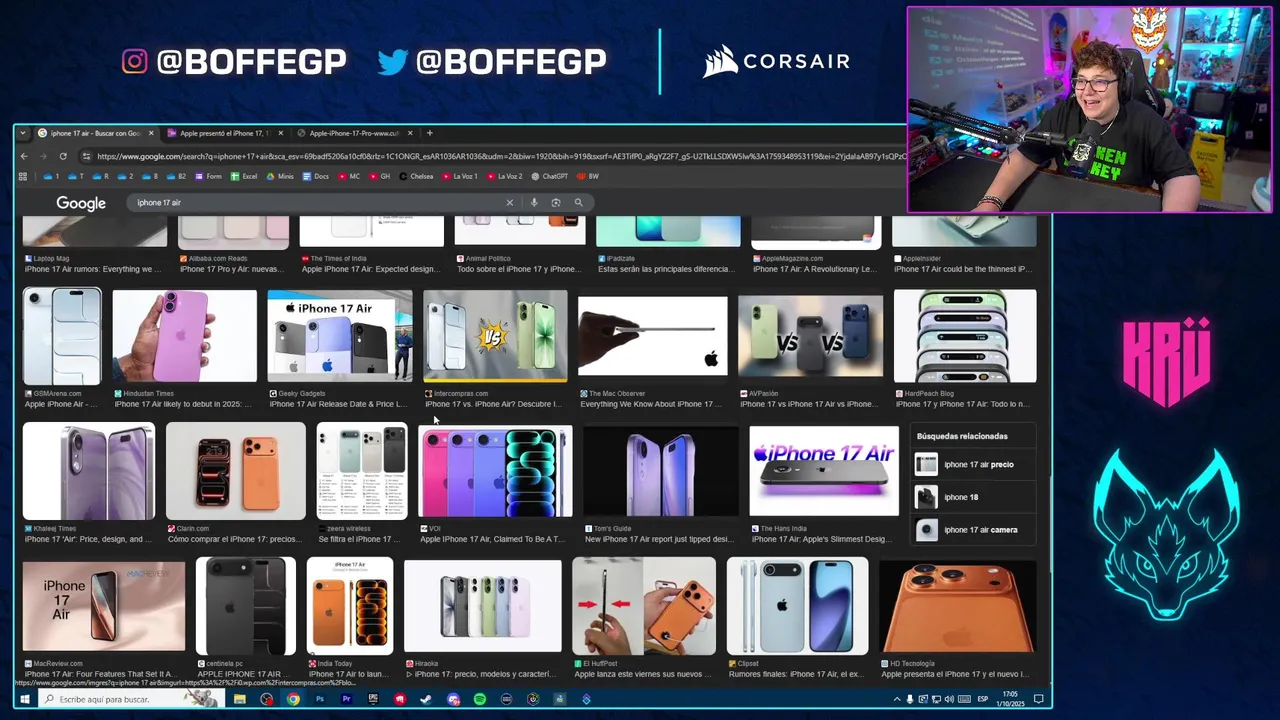Click the Windows 'Escribe aquí para buscar' box
The height and width of the screenshot is (720, 1280).
(x=129, y=699)
